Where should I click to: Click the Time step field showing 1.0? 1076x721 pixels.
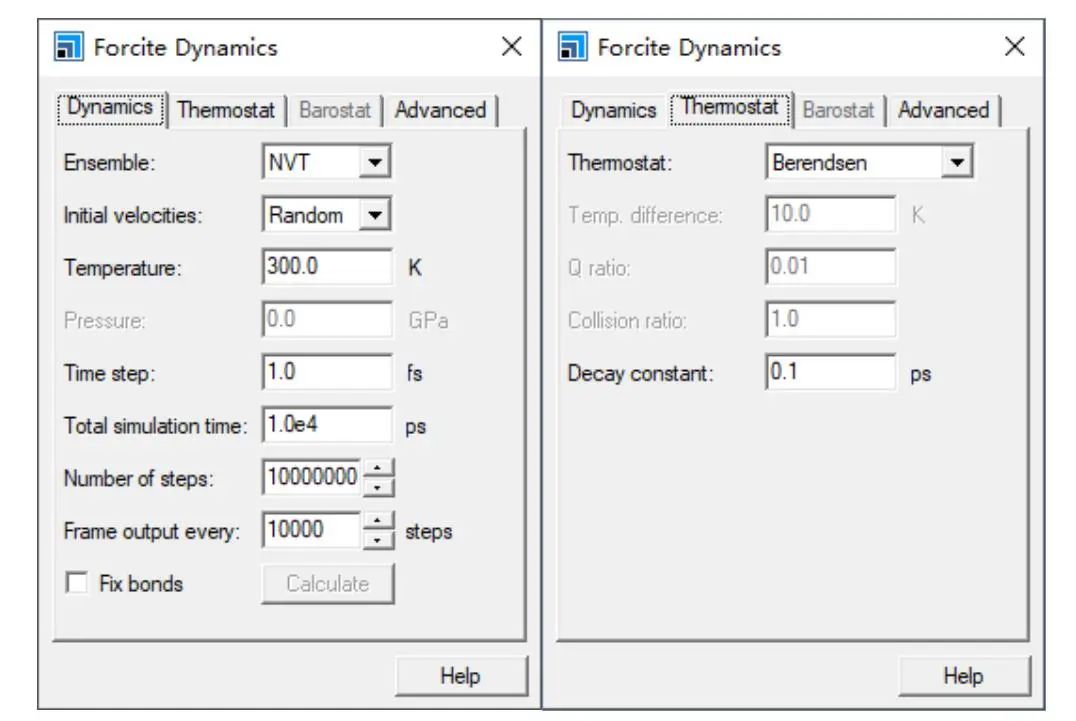click(327, 372)
